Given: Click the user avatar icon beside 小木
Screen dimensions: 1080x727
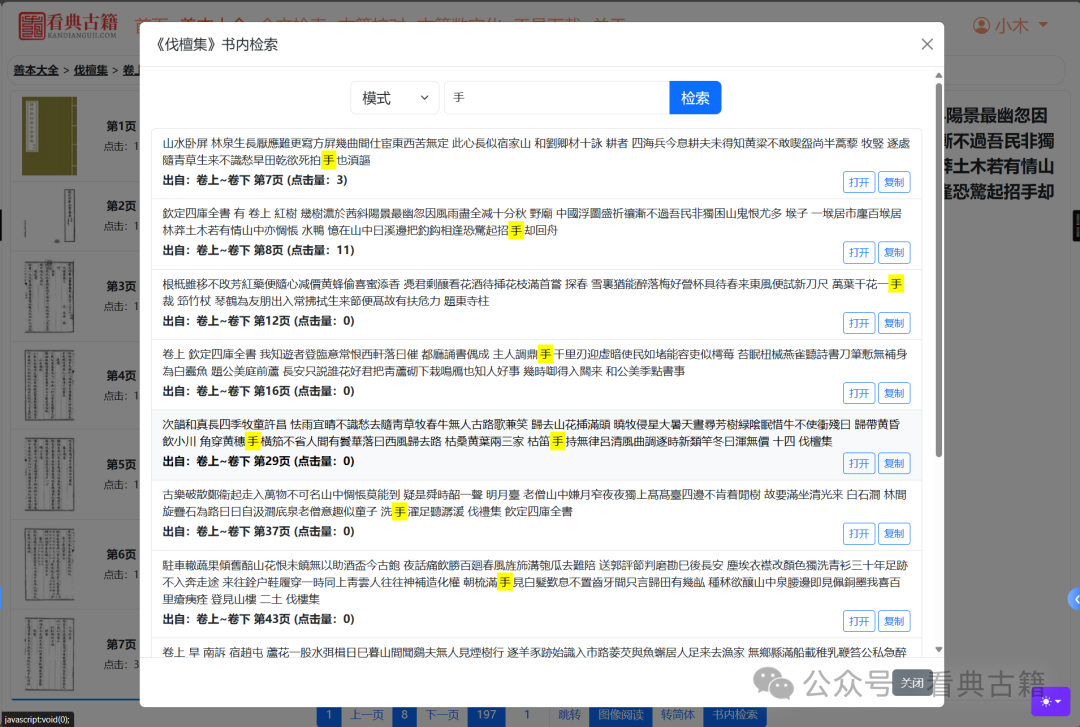Looking at the screenshot, I should [980, 25].
